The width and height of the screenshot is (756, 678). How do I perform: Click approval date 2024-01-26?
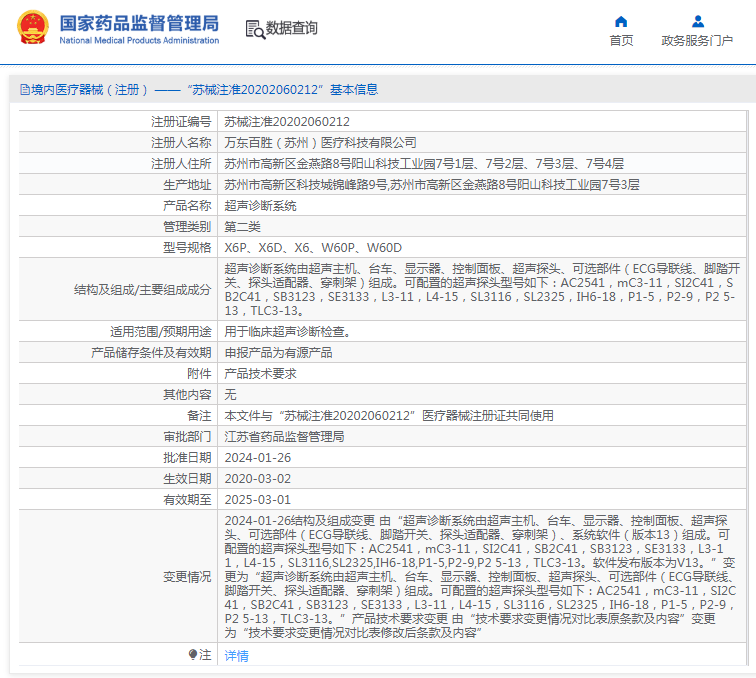point(257,458)
